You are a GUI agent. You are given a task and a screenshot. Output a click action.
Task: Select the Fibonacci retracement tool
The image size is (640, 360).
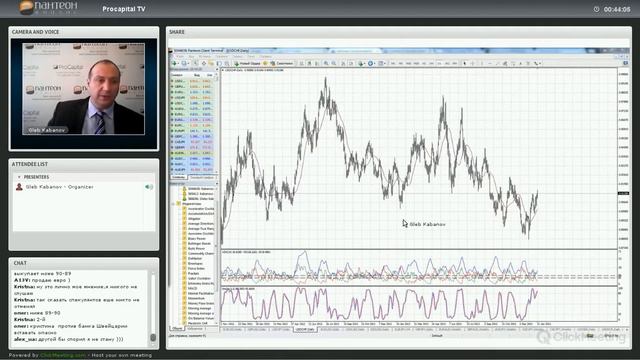[x=513, y=63]
